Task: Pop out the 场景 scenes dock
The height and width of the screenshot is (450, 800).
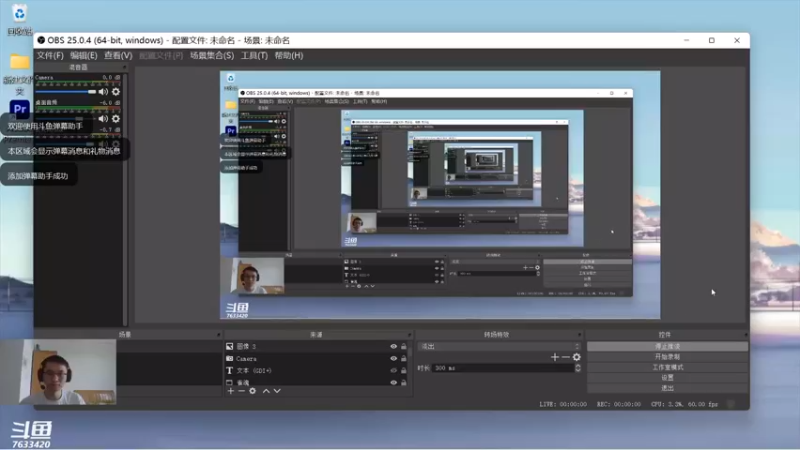Action: pyautogui.click(x=219, y=335)
